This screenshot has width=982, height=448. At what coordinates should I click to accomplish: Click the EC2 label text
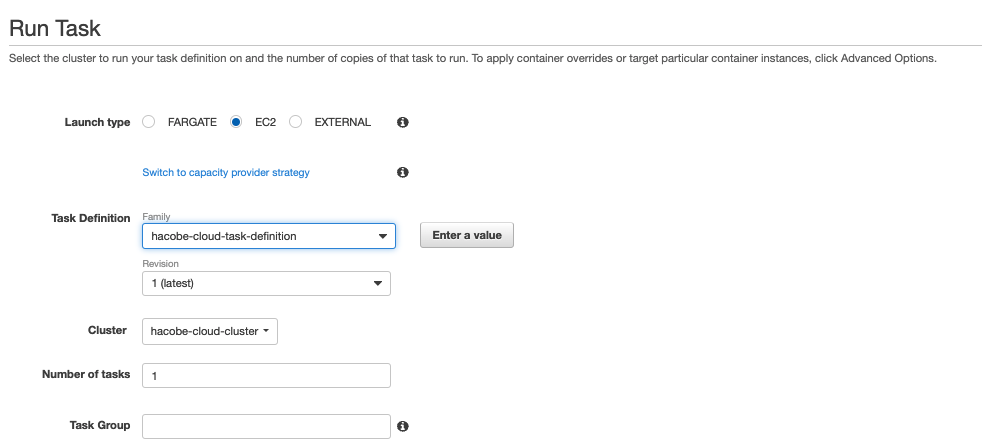click(265, 122)
